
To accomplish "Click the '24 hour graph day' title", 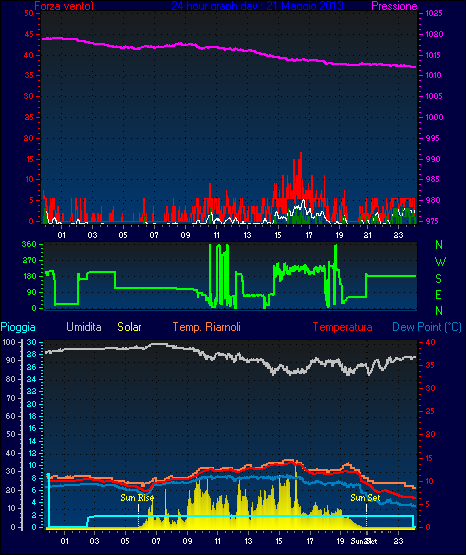I will [x=258, y=6].
